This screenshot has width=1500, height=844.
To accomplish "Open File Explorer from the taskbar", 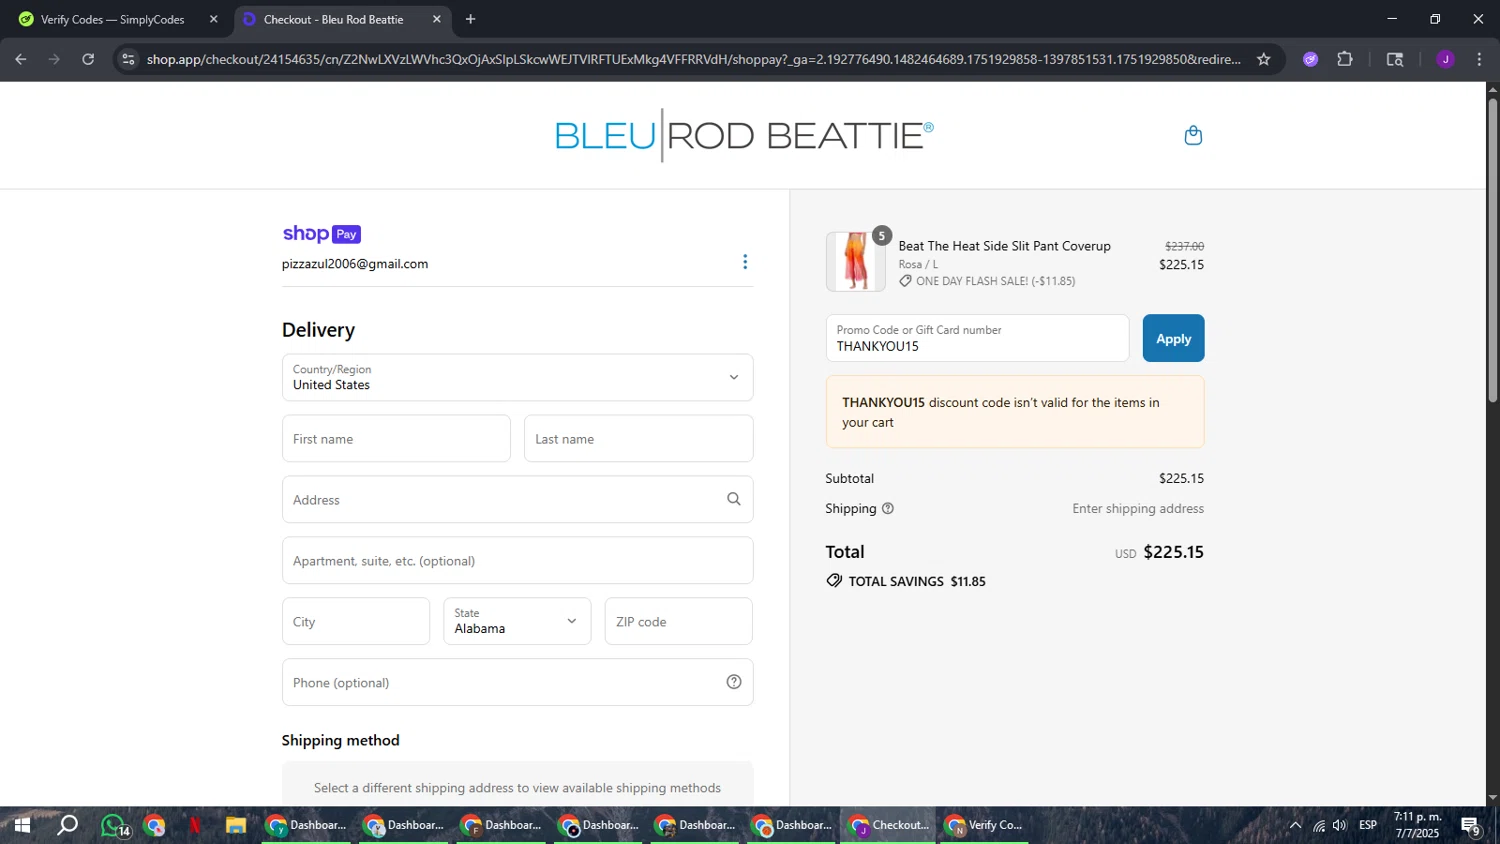I will [x=236, y=826].
